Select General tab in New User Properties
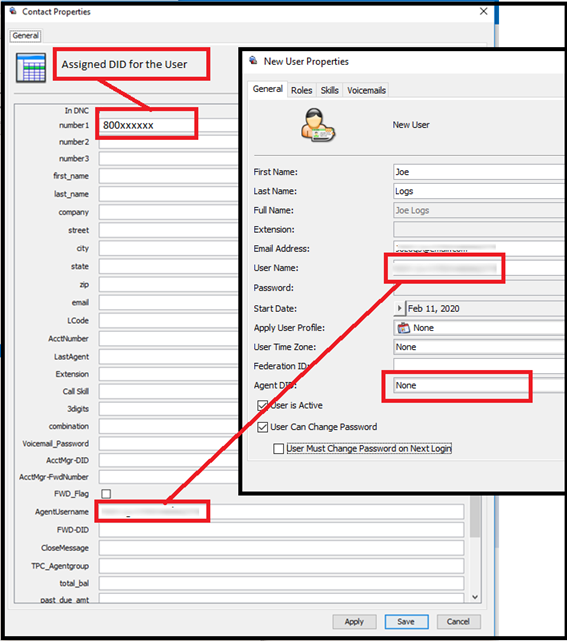The width and height of the screenshot is (567, 641). (x=268, y=89)
